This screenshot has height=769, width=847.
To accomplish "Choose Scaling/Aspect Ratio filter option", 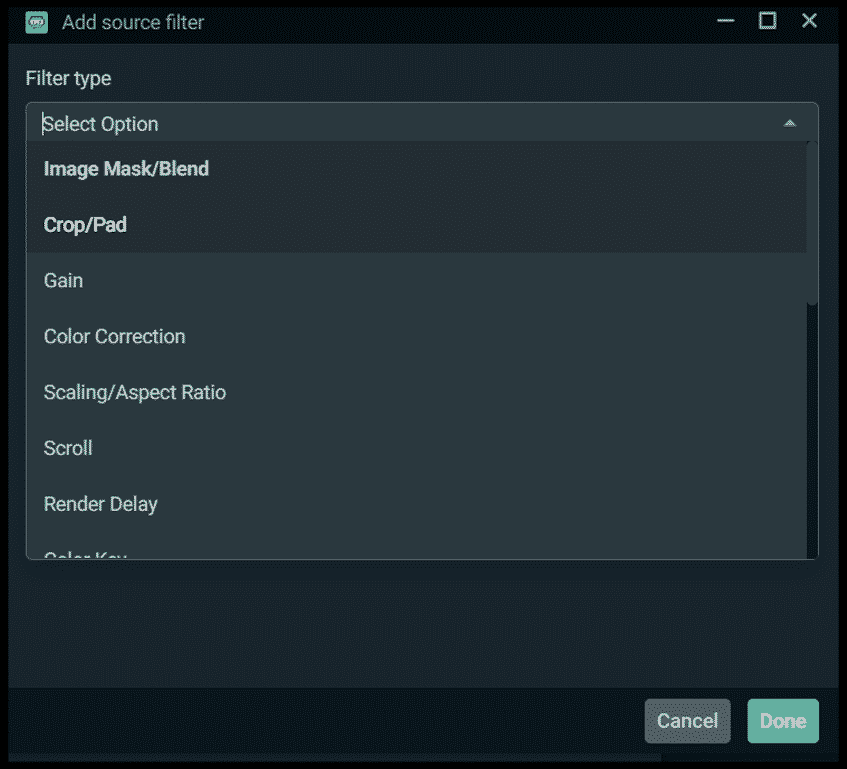I will [x=416, y=393].
